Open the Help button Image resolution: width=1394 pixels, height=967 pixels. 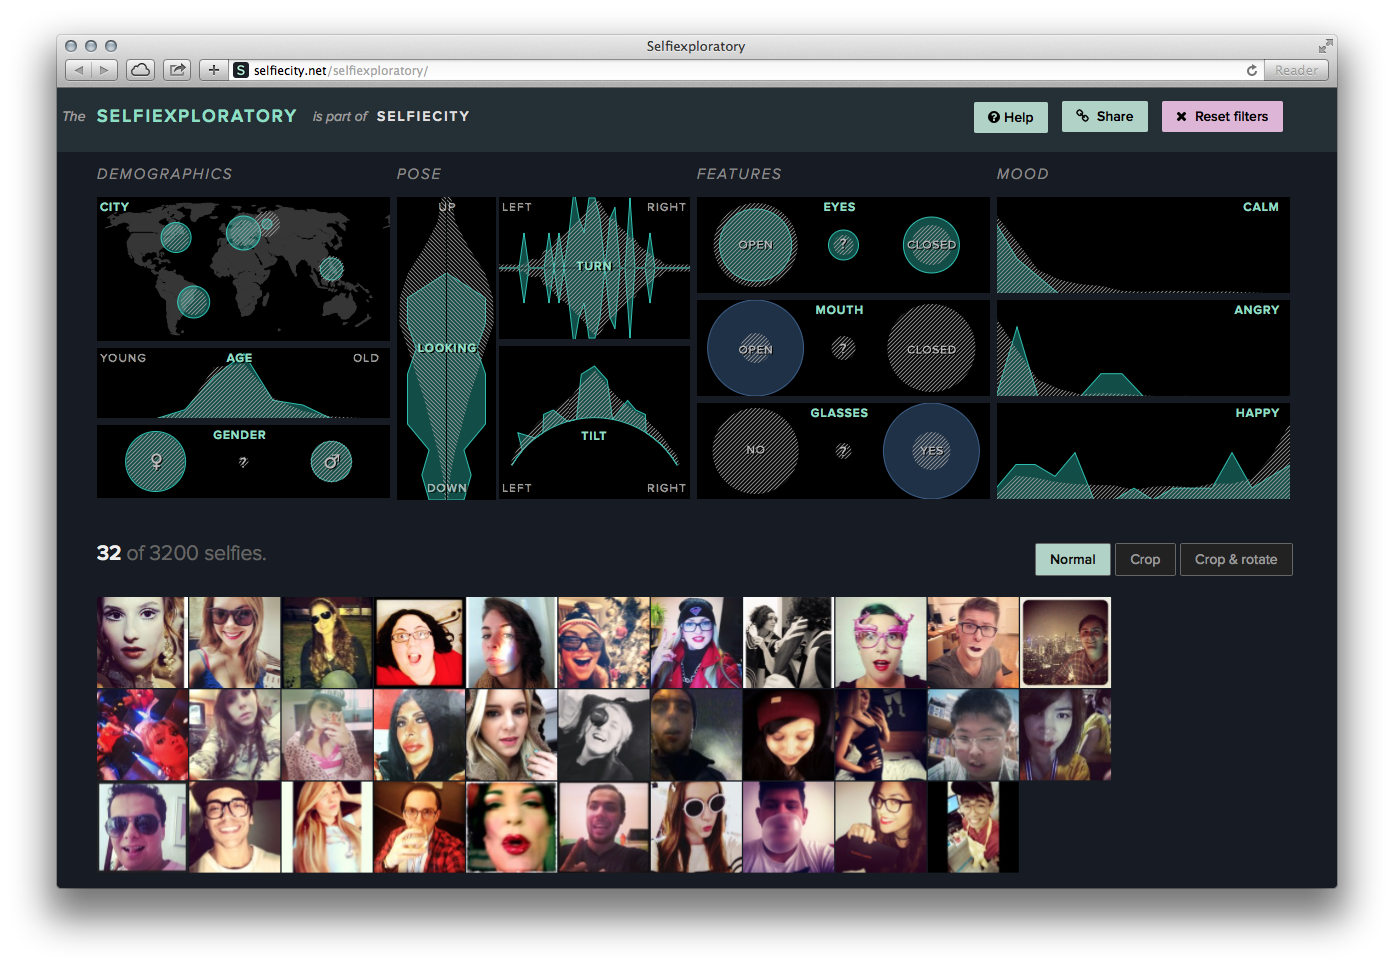pos(1011,117)
